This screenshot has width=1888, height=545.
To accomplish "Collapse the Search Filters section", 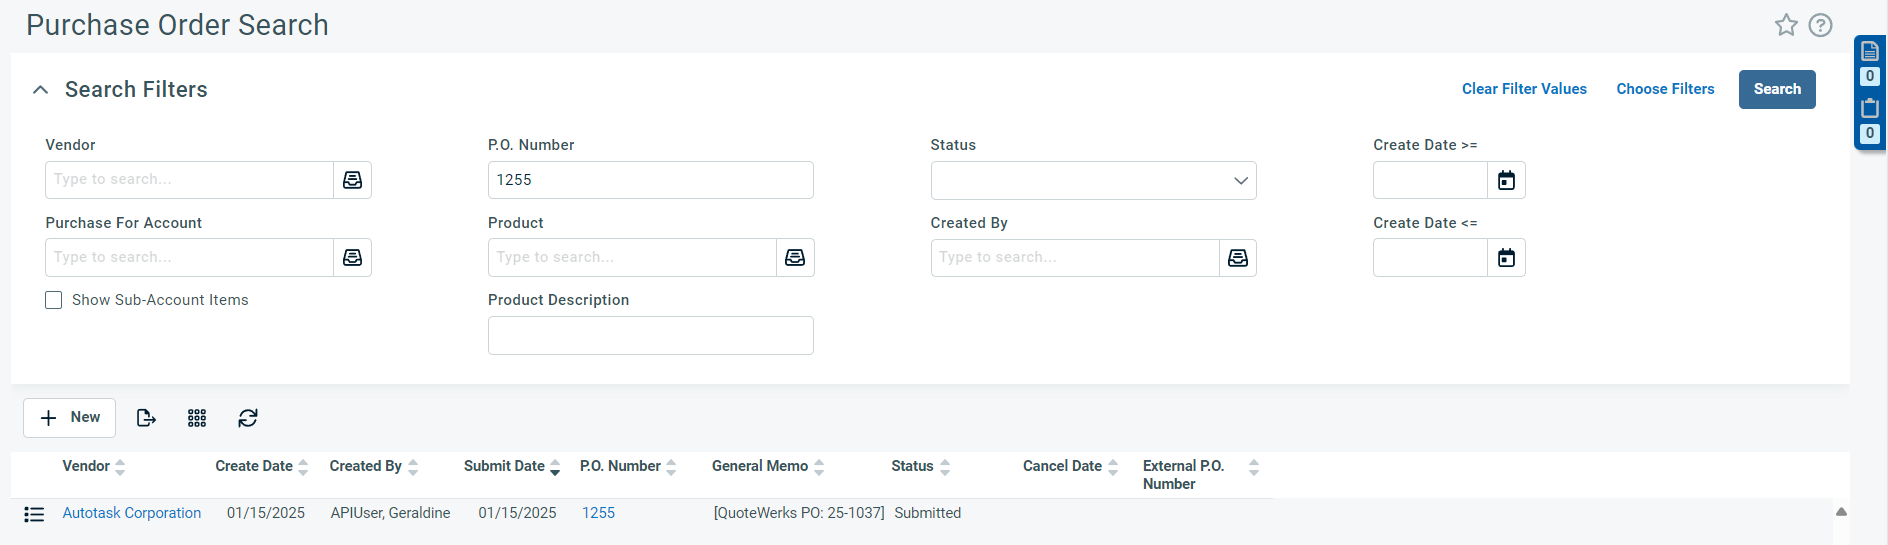I will [40, 90].
